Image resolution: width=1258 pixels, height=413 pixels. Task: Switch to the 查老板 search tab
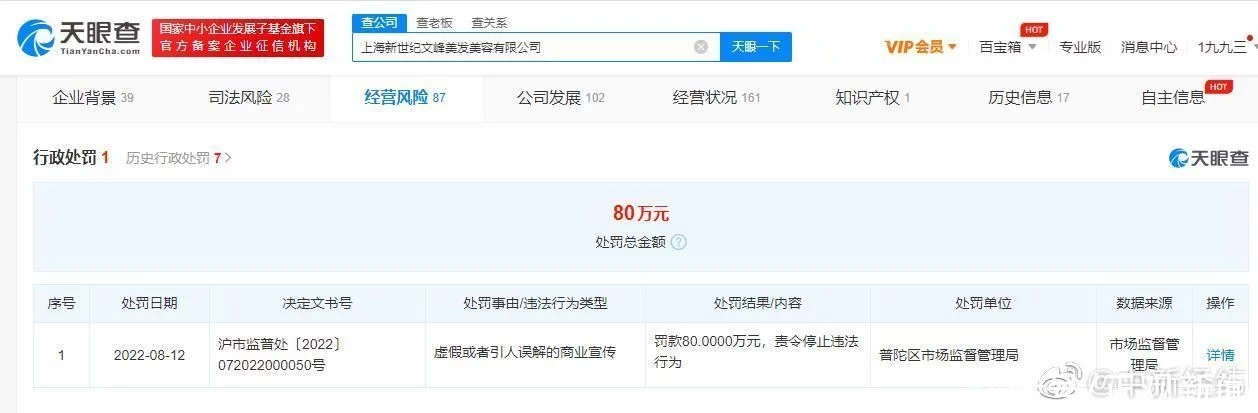pyautogui.click(x=434, y=22)
